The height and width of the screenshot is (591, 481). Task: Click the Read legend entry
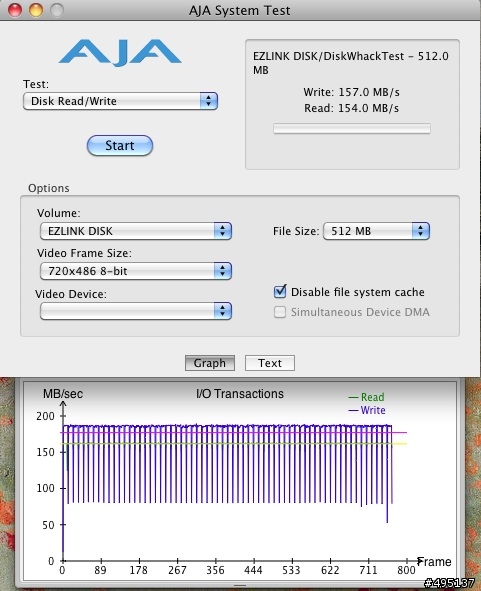(x=366, y=397)
